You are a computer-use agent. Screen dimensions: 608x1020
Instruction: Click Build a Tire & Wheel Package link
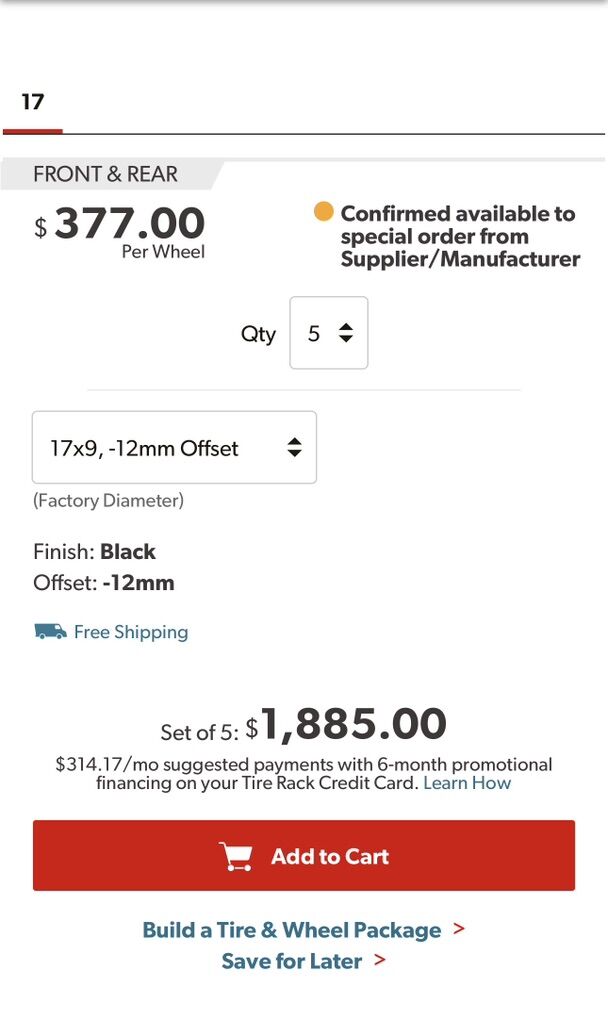point(292,930)
